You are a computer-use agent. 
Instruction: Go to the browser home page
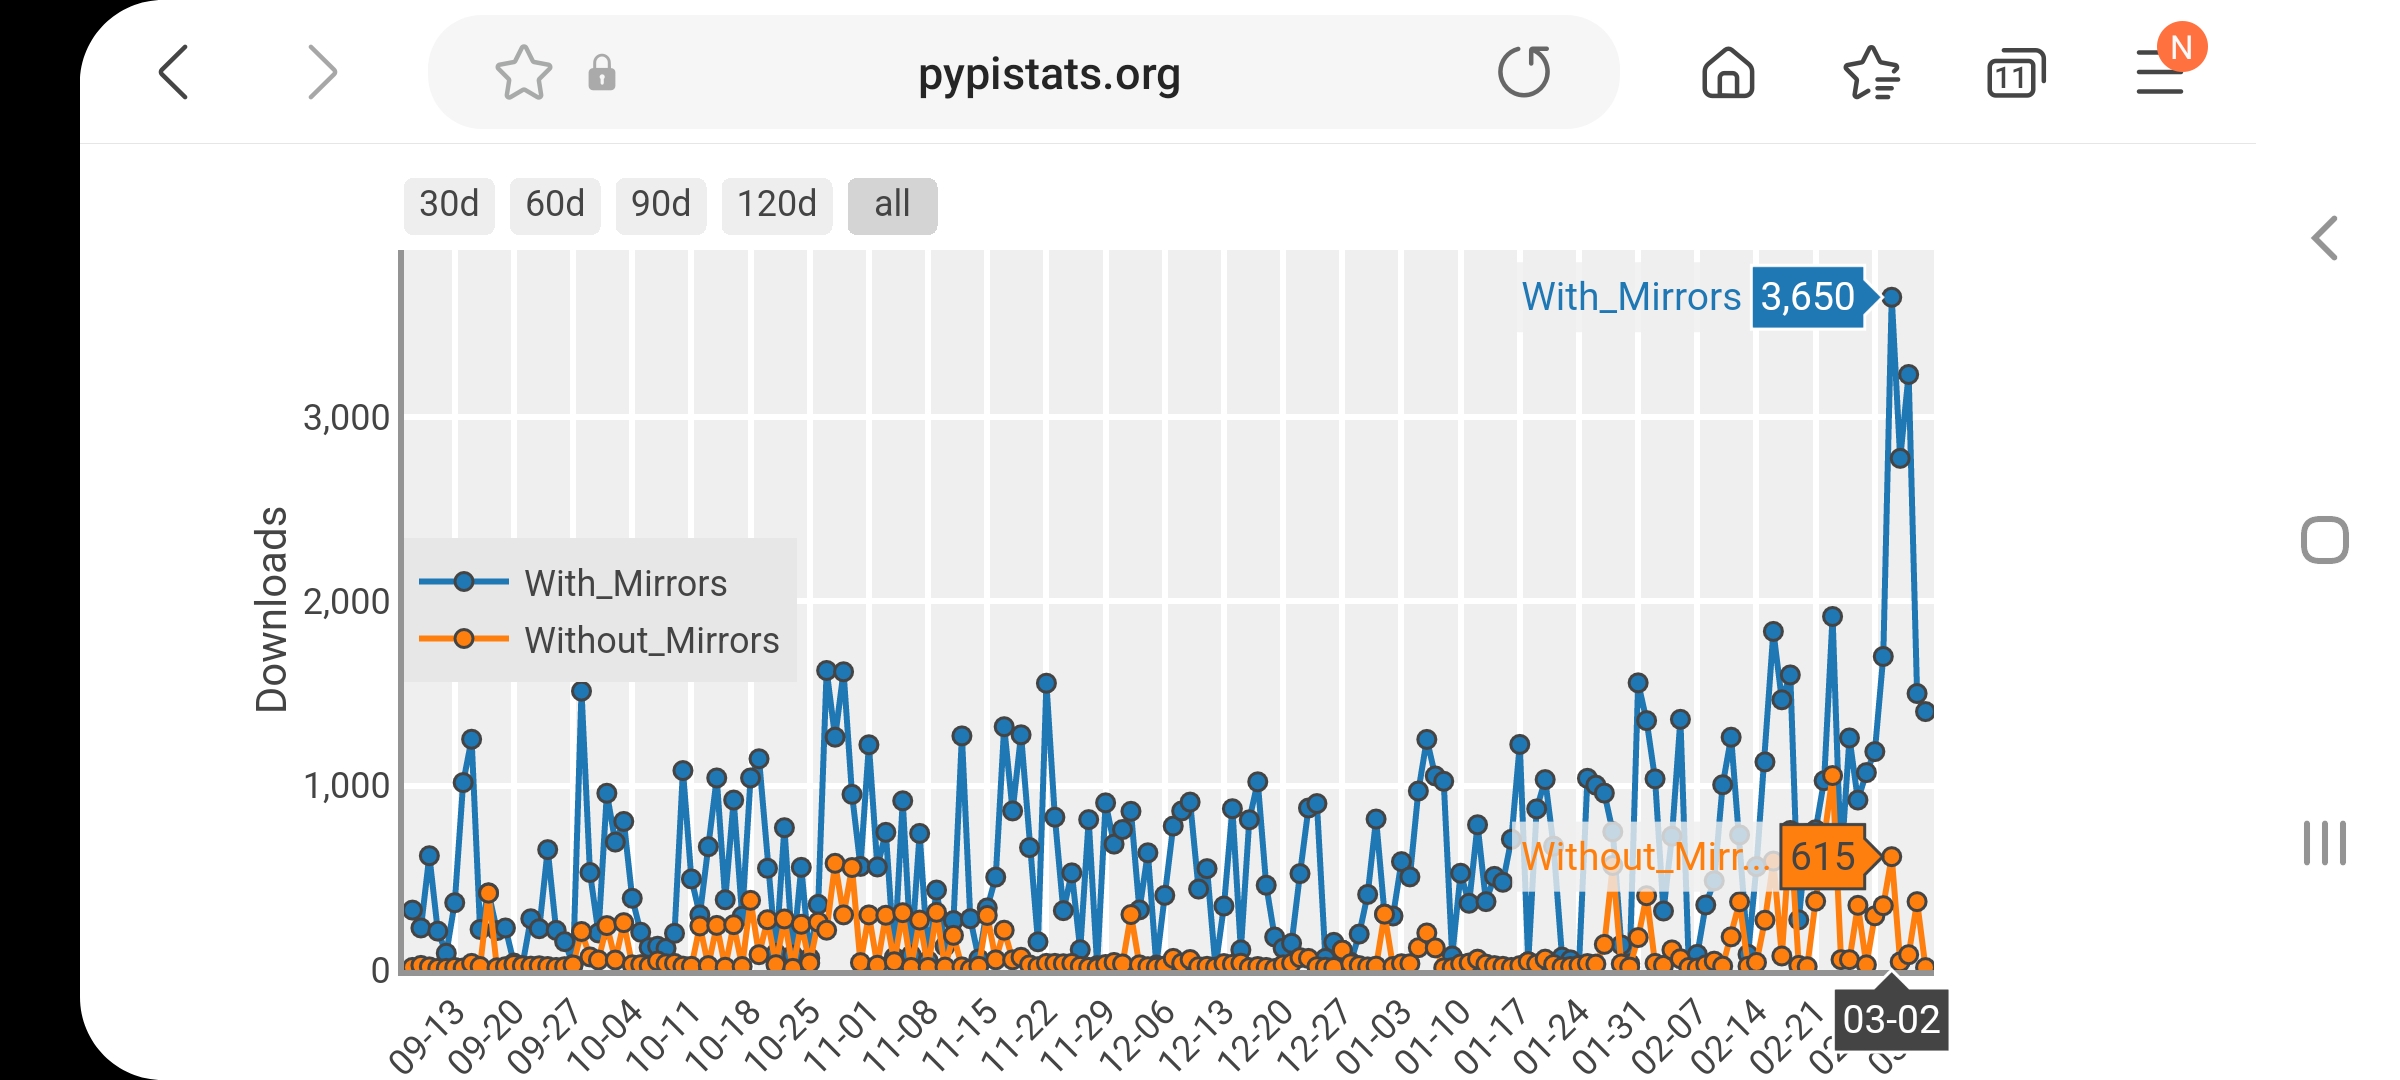(1728, 73)
